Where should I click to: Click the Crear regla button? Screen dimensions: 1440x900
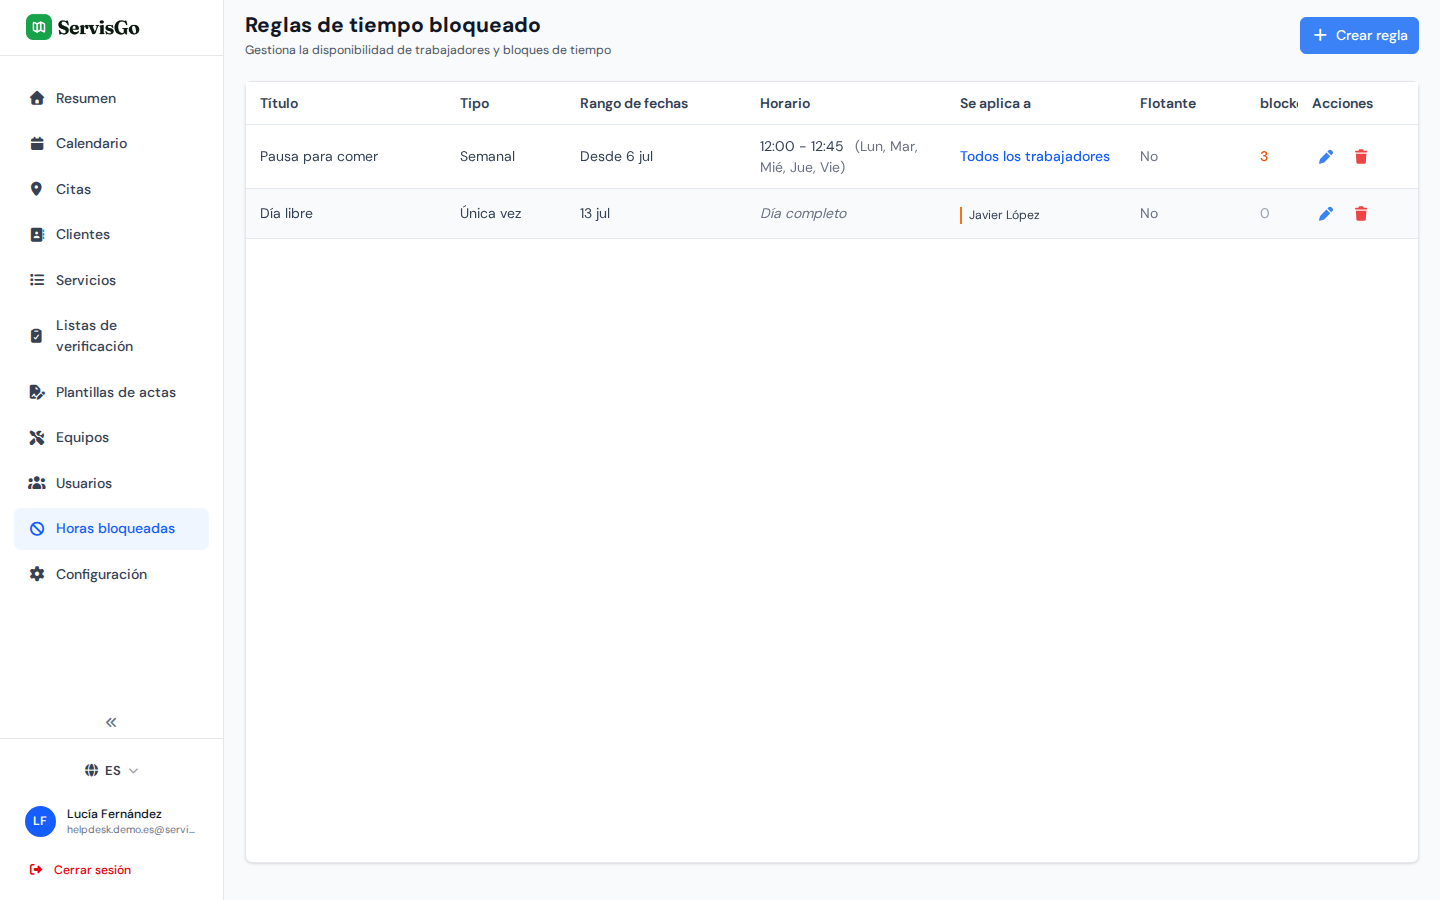point(1359,35)
